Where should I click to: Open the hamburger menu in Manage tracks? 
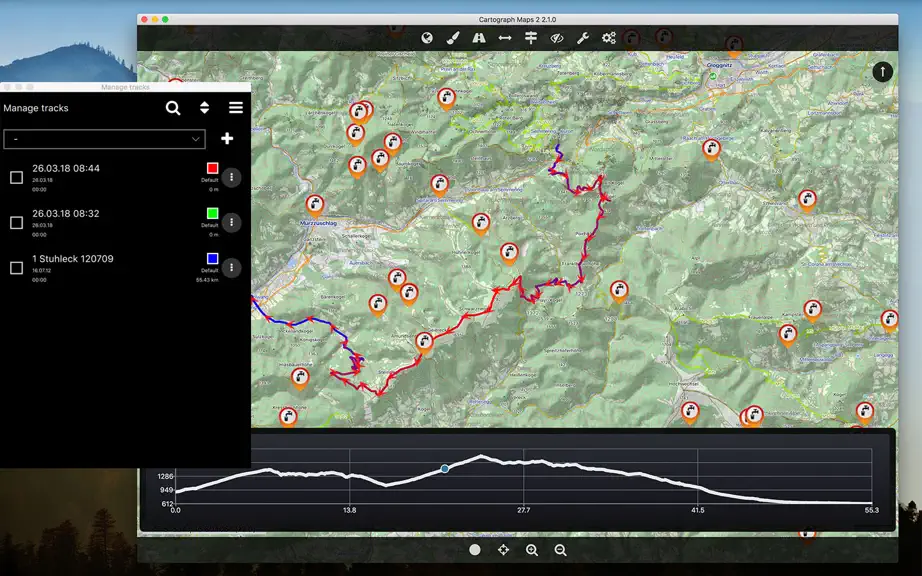tap(236, 108)
